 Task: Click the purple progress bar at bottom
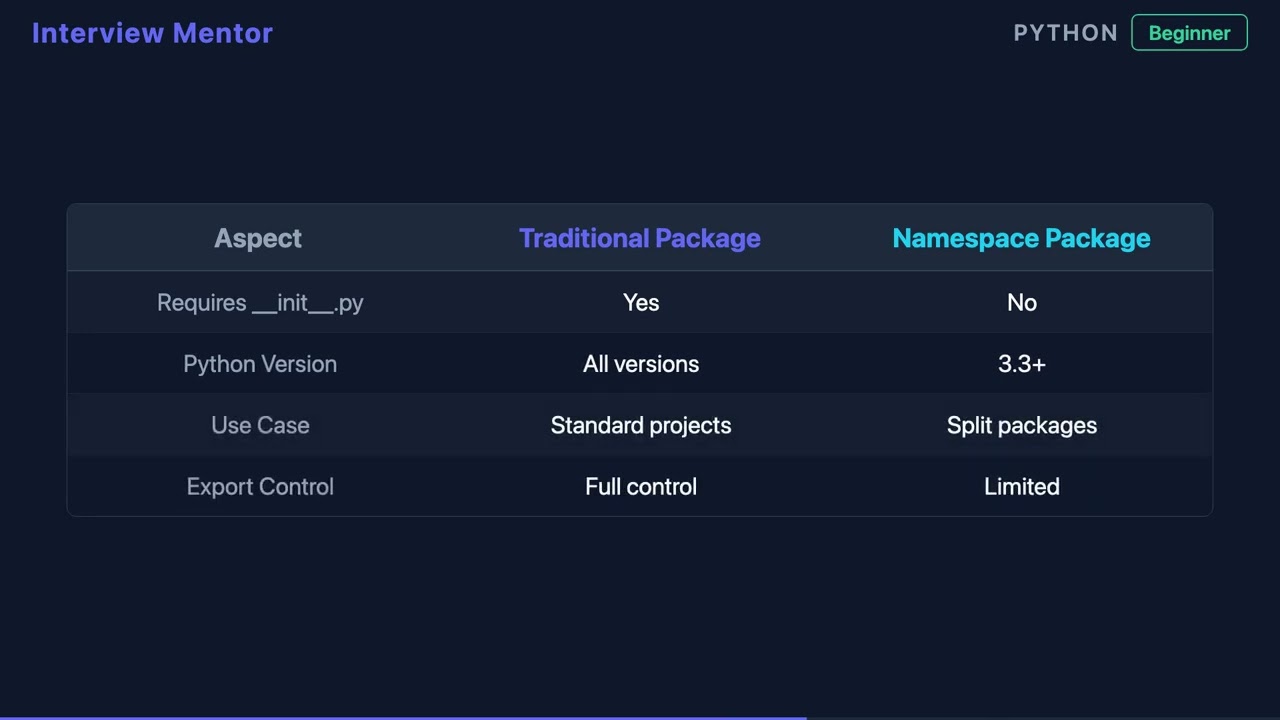coord(403,718)
